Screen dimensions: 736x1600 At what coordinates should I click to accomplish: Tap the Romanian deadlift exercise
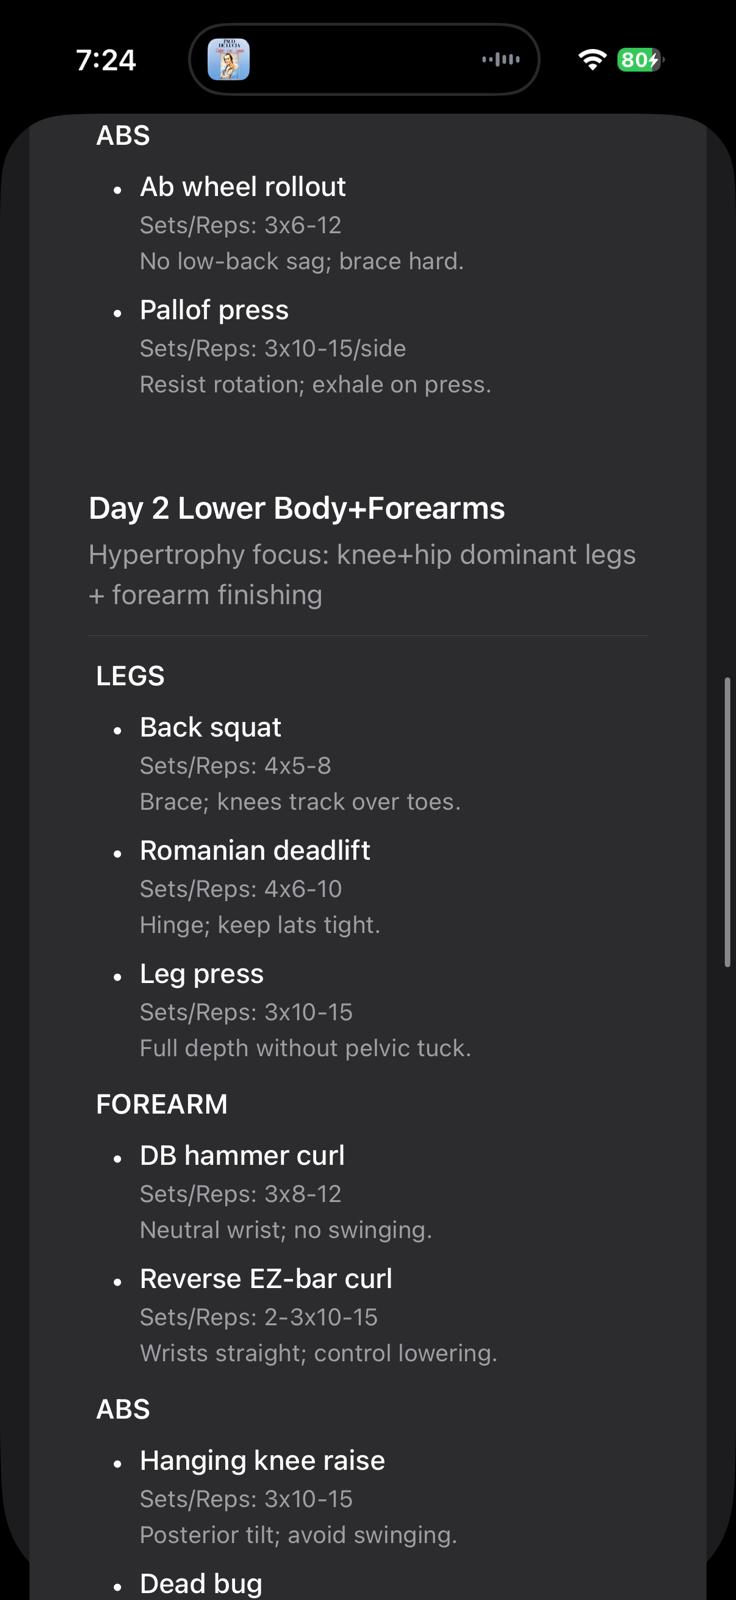[255, 850]
